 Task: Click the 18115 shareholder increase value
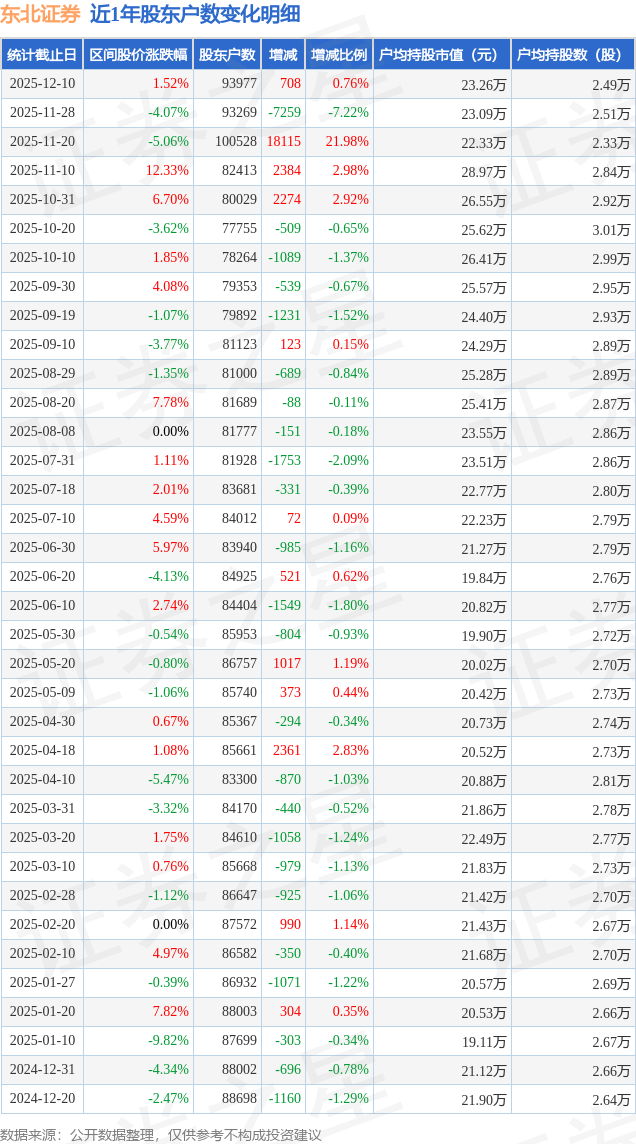pos(284,142)
